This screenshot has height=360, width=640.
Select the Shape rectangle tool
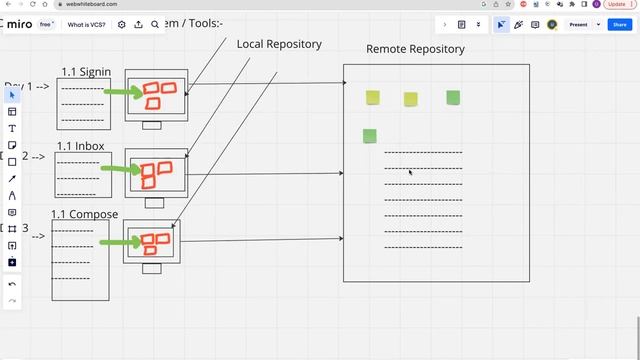click(12, 162)
